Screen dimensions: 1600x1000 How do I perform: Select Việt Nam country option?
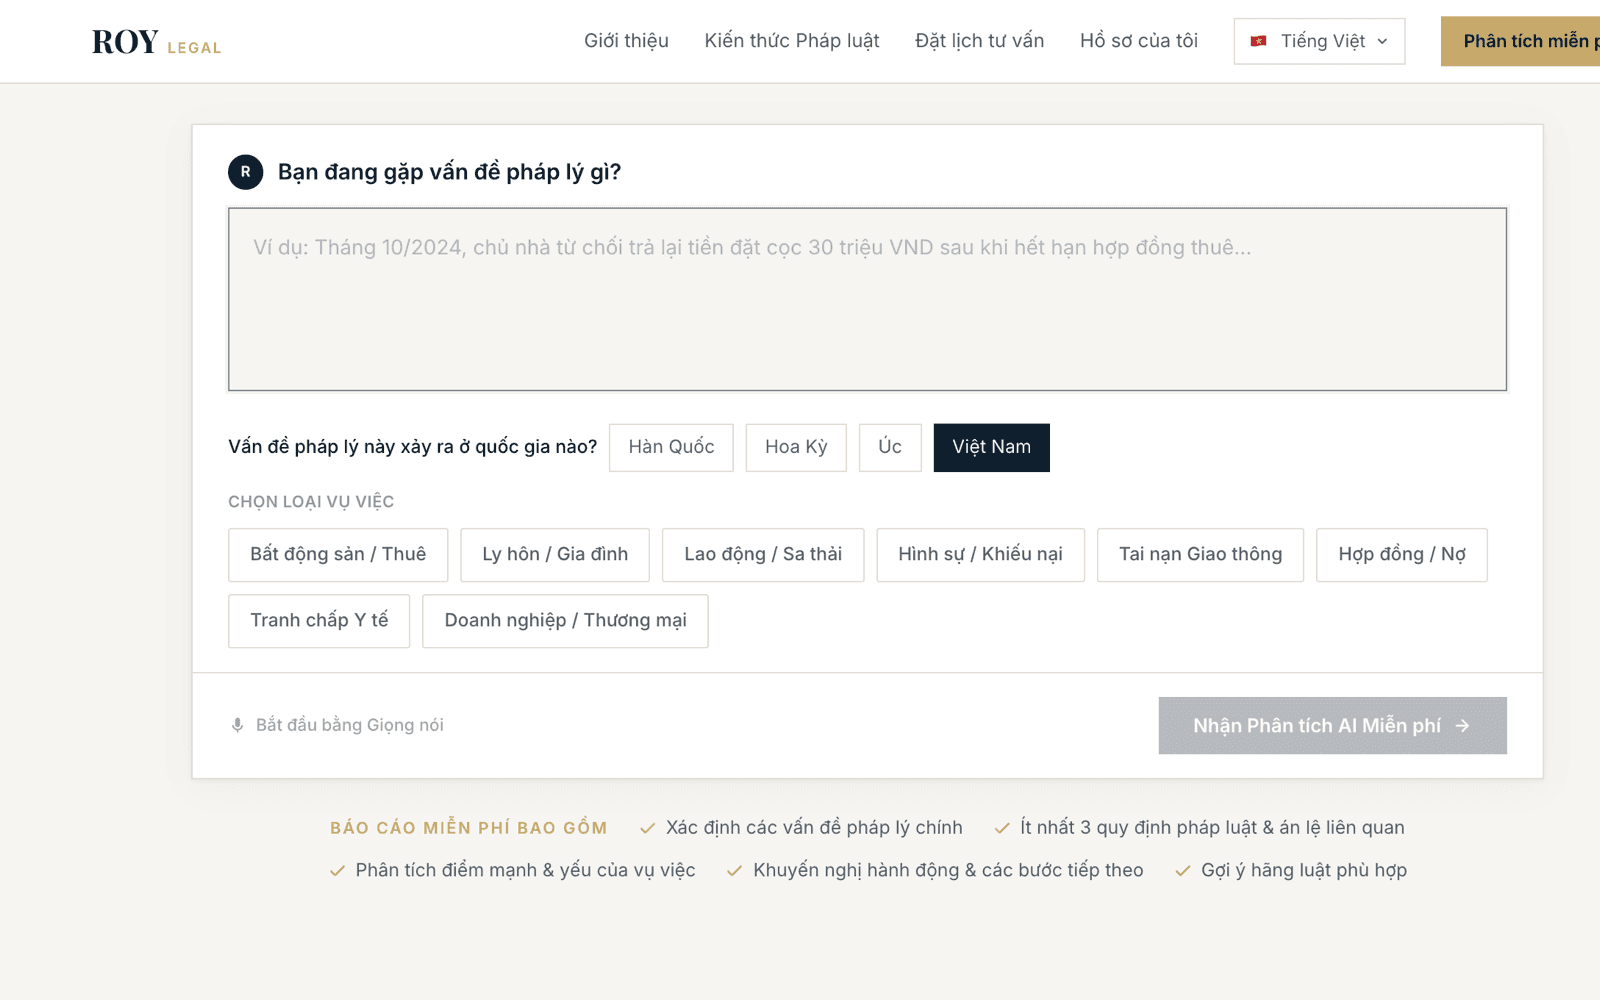pos(992,447)
